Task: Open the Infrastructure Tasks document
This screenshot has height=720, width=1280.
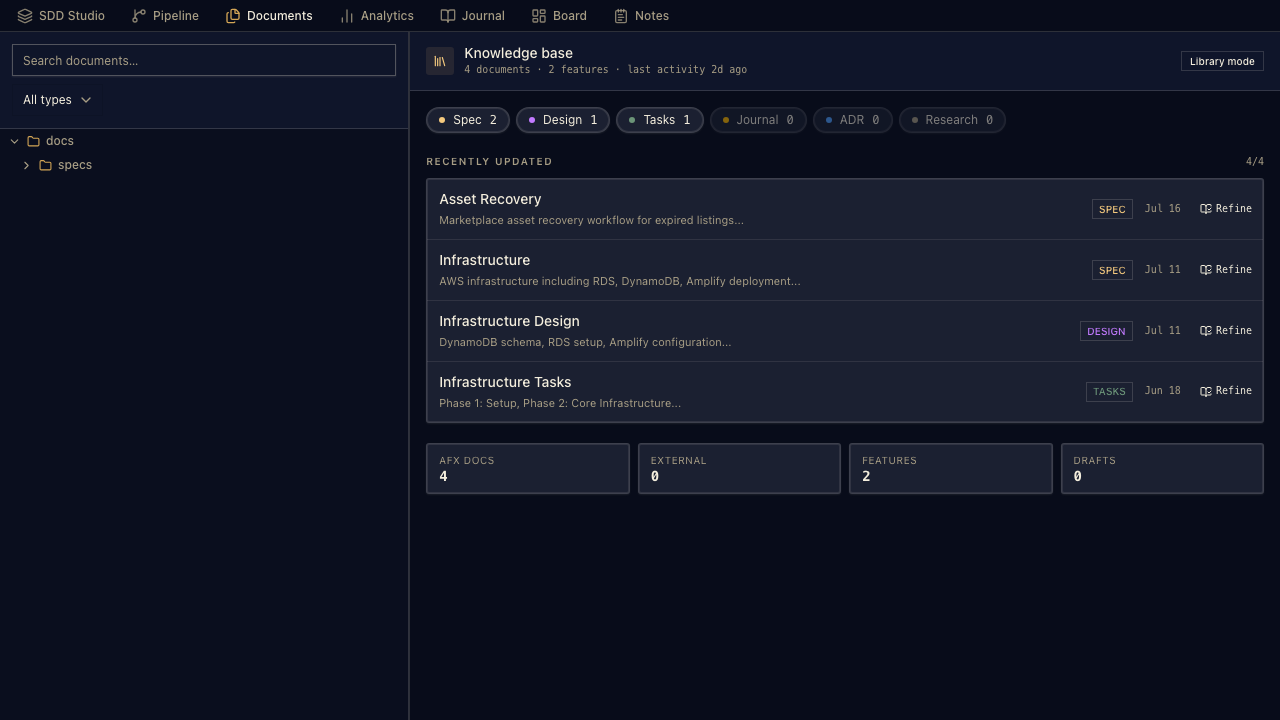Action: pyautogui.click(x=505, y=382)
